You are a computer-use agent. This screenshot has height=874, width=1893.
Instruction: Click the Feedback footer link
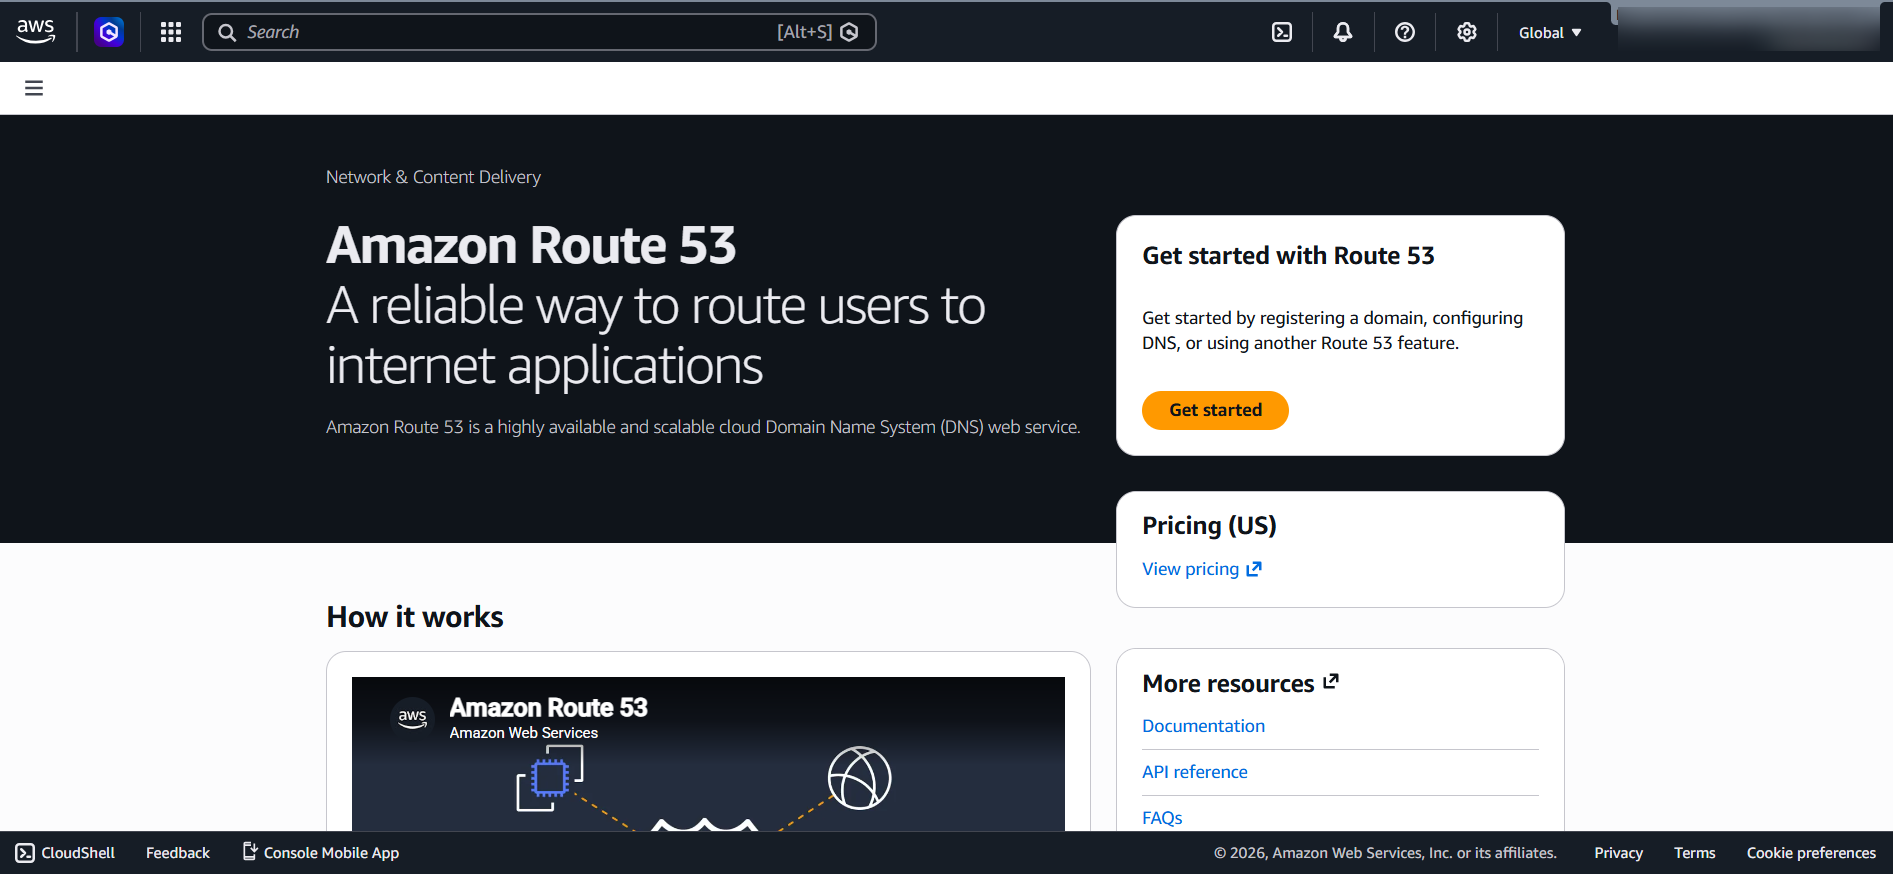click(x=178, y=853)
